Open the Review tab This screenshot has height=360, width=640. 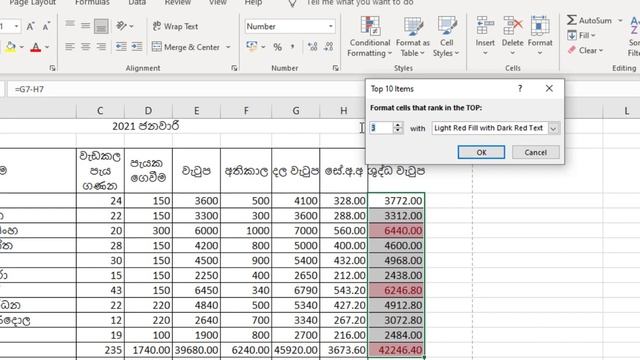(178, 3)
